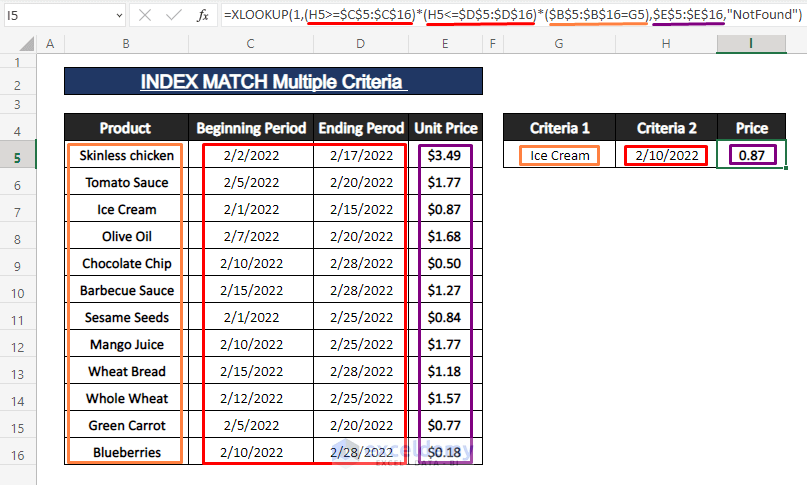Select the $3.49 unit price cell
807x485 pixels.
coord(446,155)
